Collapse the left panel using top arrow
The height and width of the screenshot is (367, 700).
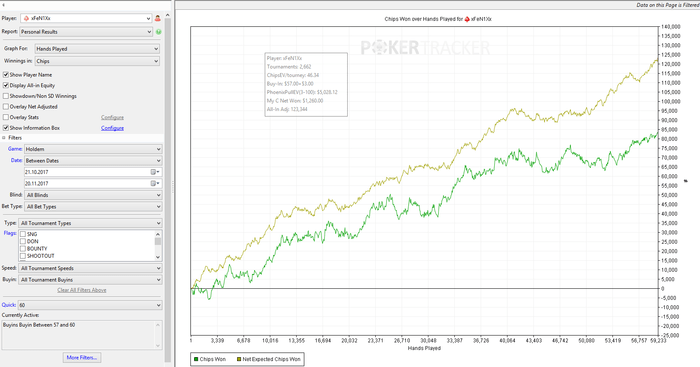pyautogui.click(x=3, y=5)
